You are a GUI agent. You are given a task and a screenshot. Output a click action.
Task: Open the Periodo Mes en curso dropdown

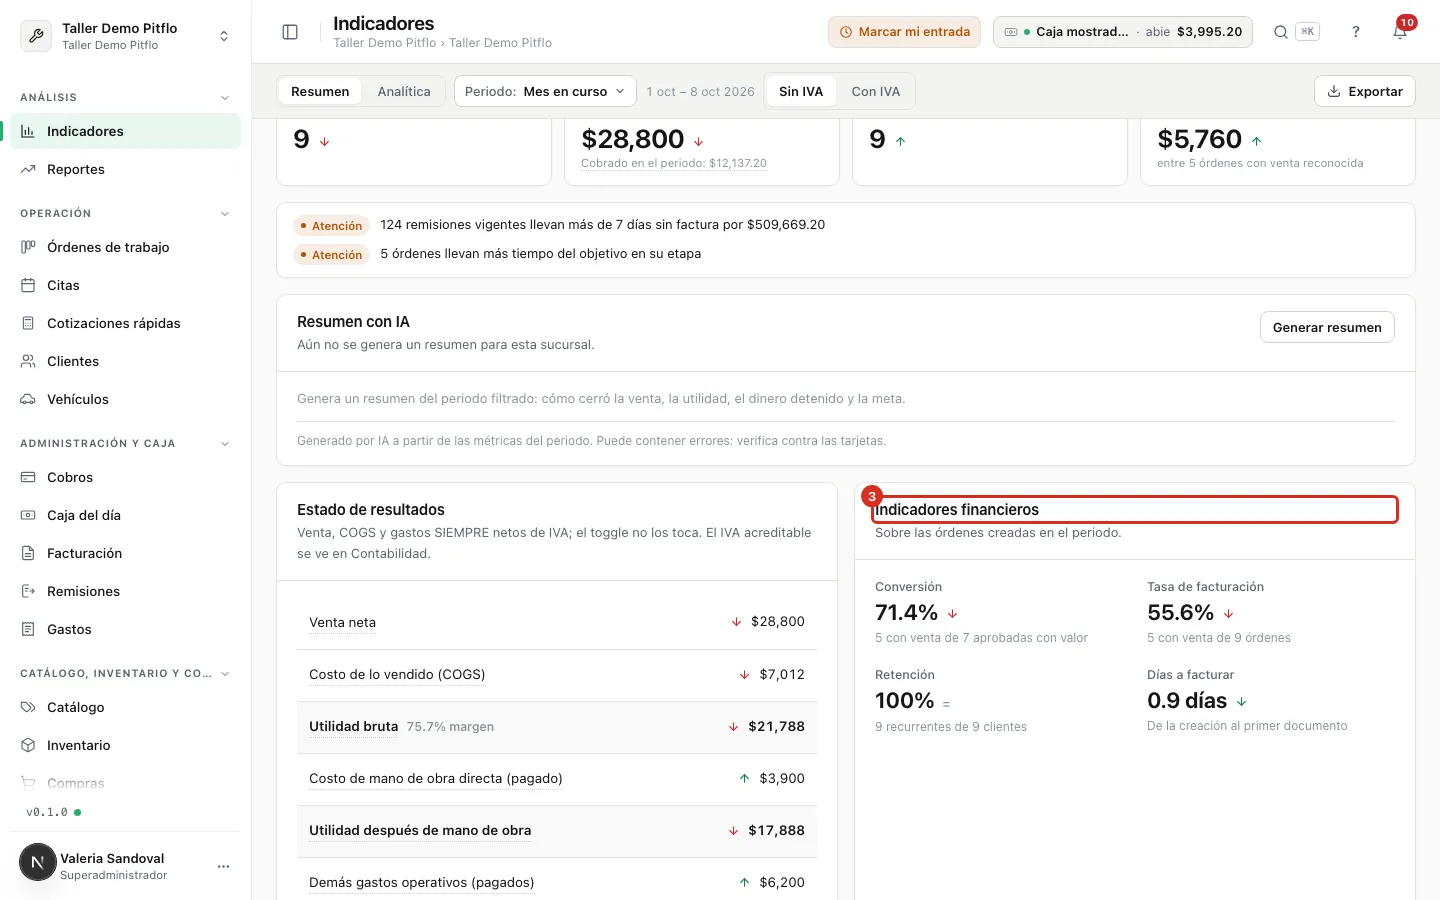click(545, 91)
